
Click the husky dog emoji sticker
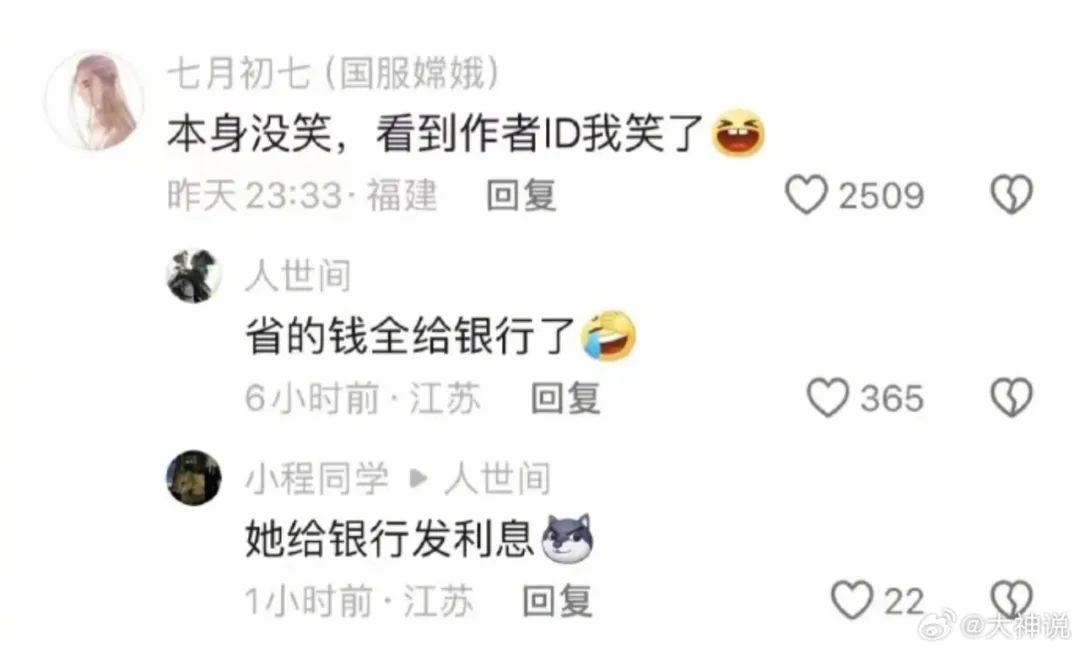tap(567, 538)
